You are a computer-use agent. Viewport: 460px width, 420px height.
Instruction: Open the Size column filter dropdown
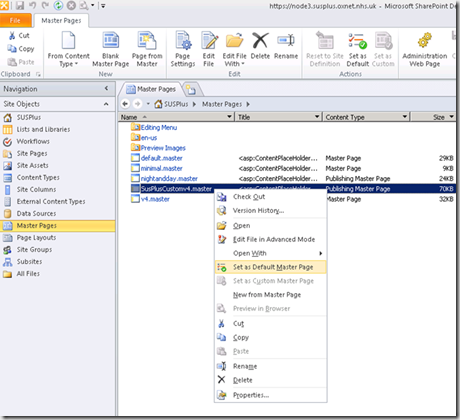click(452, 117)
